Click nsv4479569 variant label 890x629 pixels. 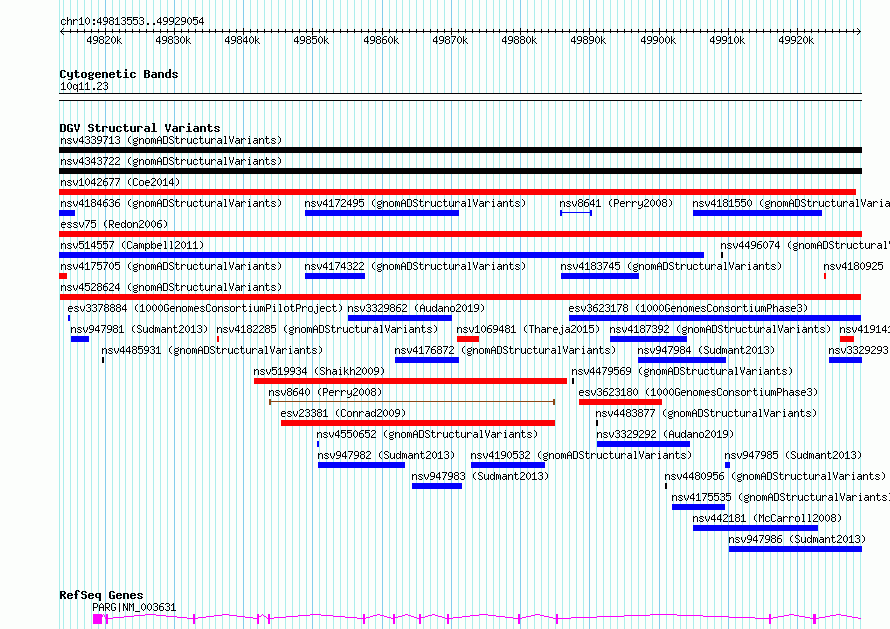click(x=682, y=371)
